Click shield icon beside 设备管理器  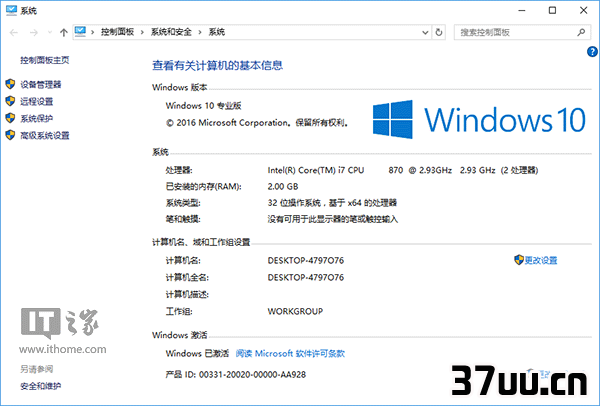pos(10,84)
